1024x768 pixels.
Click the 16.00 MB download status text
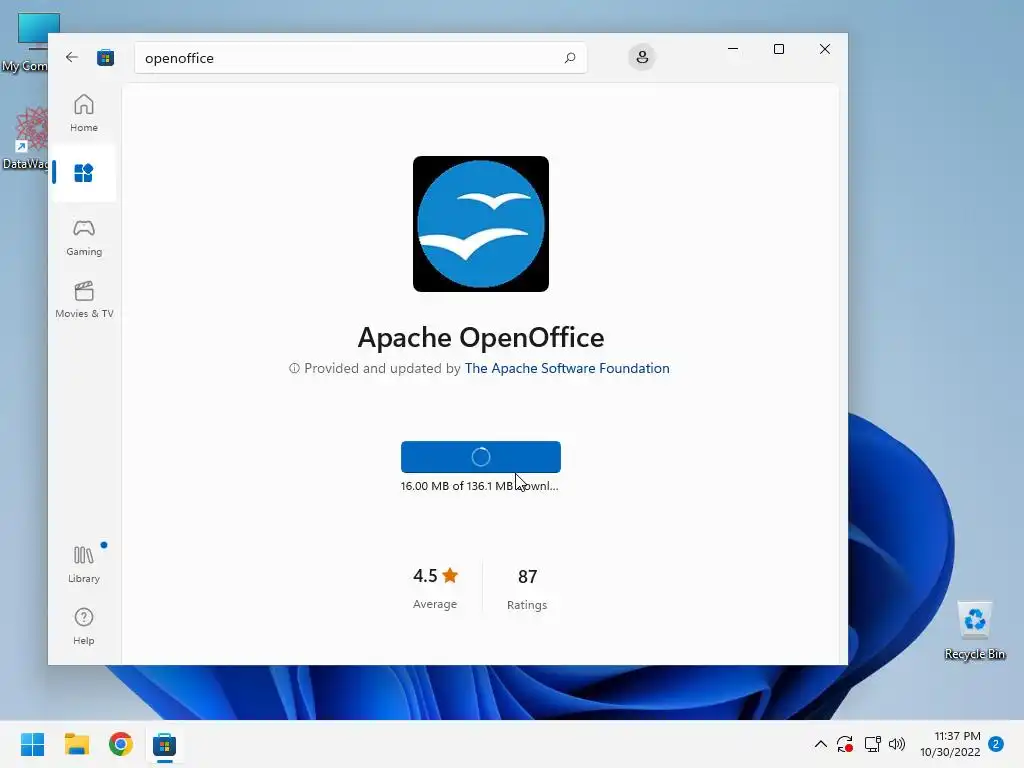[479, 486]
